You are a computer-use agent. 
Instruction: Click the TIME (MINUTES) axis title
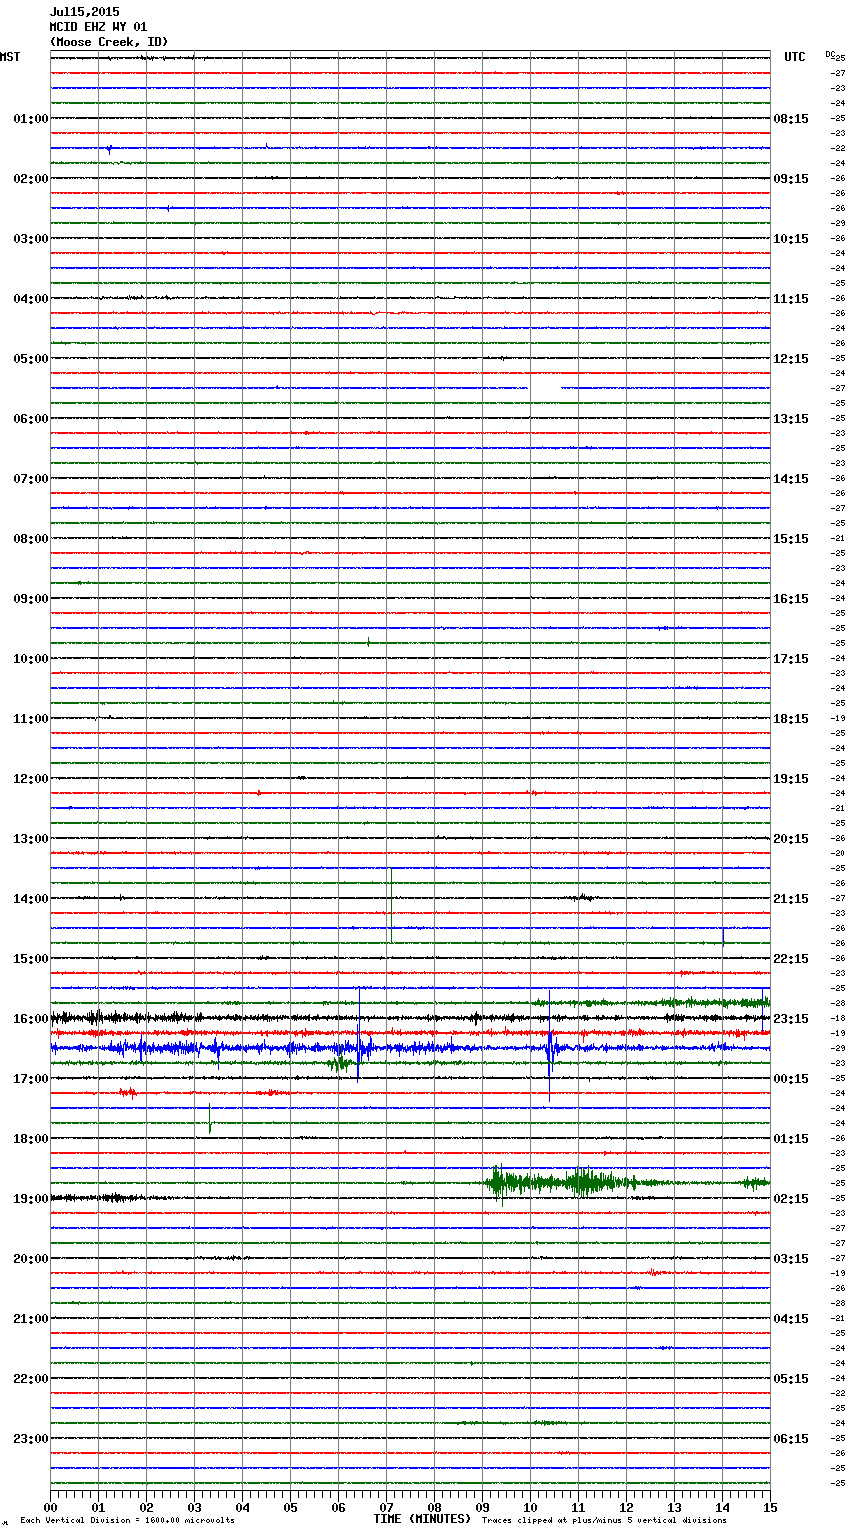[422, 1519]
